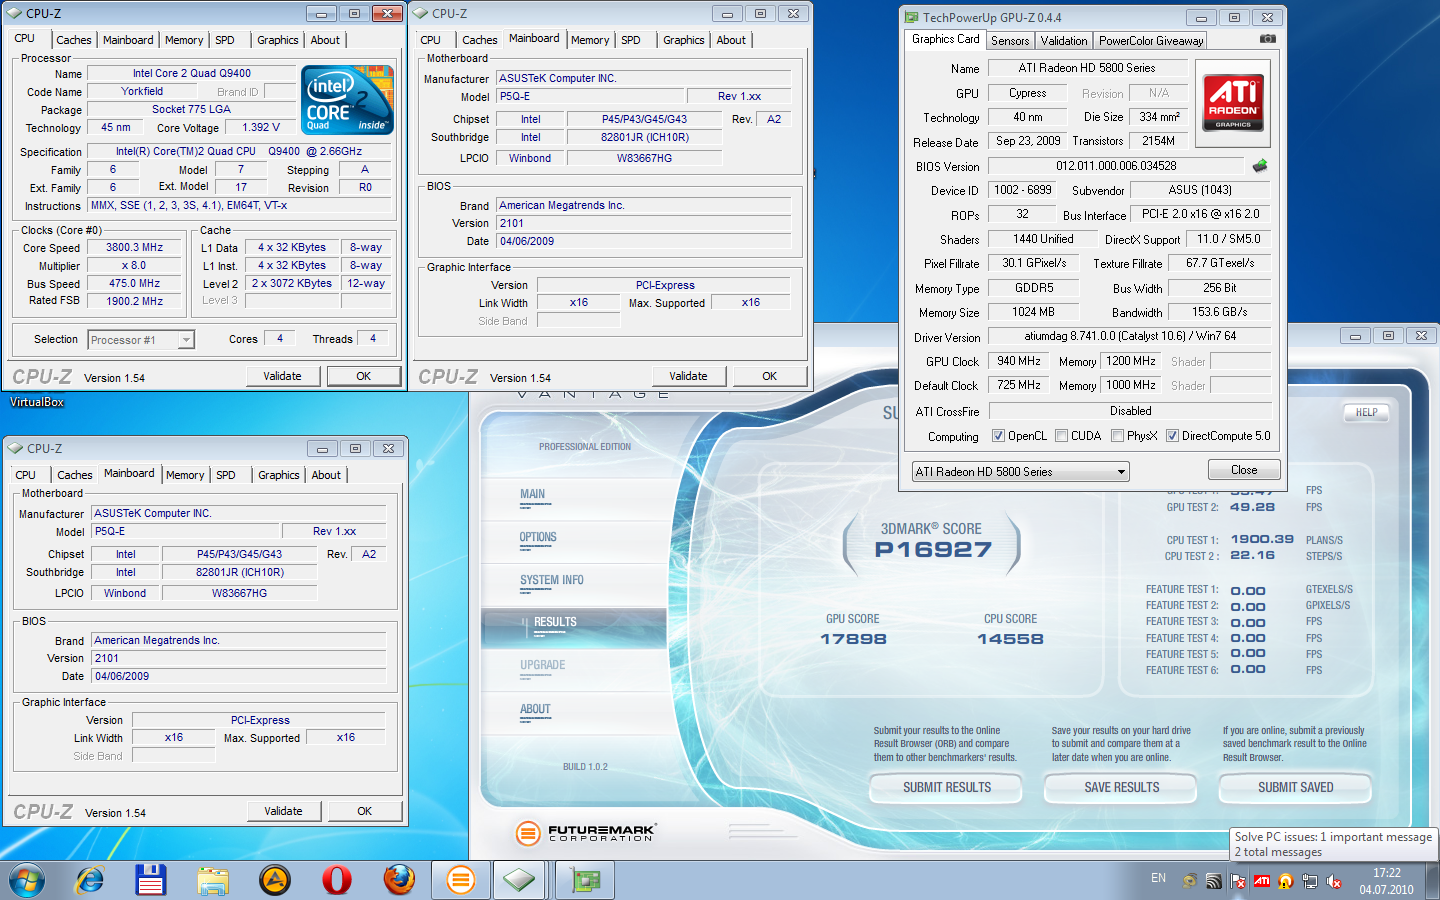This screenshot has height=900, width=1440.
Task: Open the Windows Start menu orb
Action: point(27,880)
